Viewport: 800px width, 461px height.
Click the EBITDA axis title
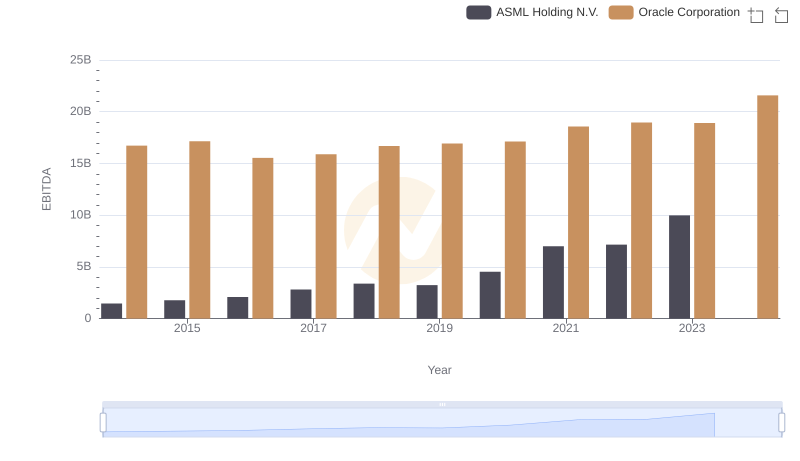click(46, 189)
